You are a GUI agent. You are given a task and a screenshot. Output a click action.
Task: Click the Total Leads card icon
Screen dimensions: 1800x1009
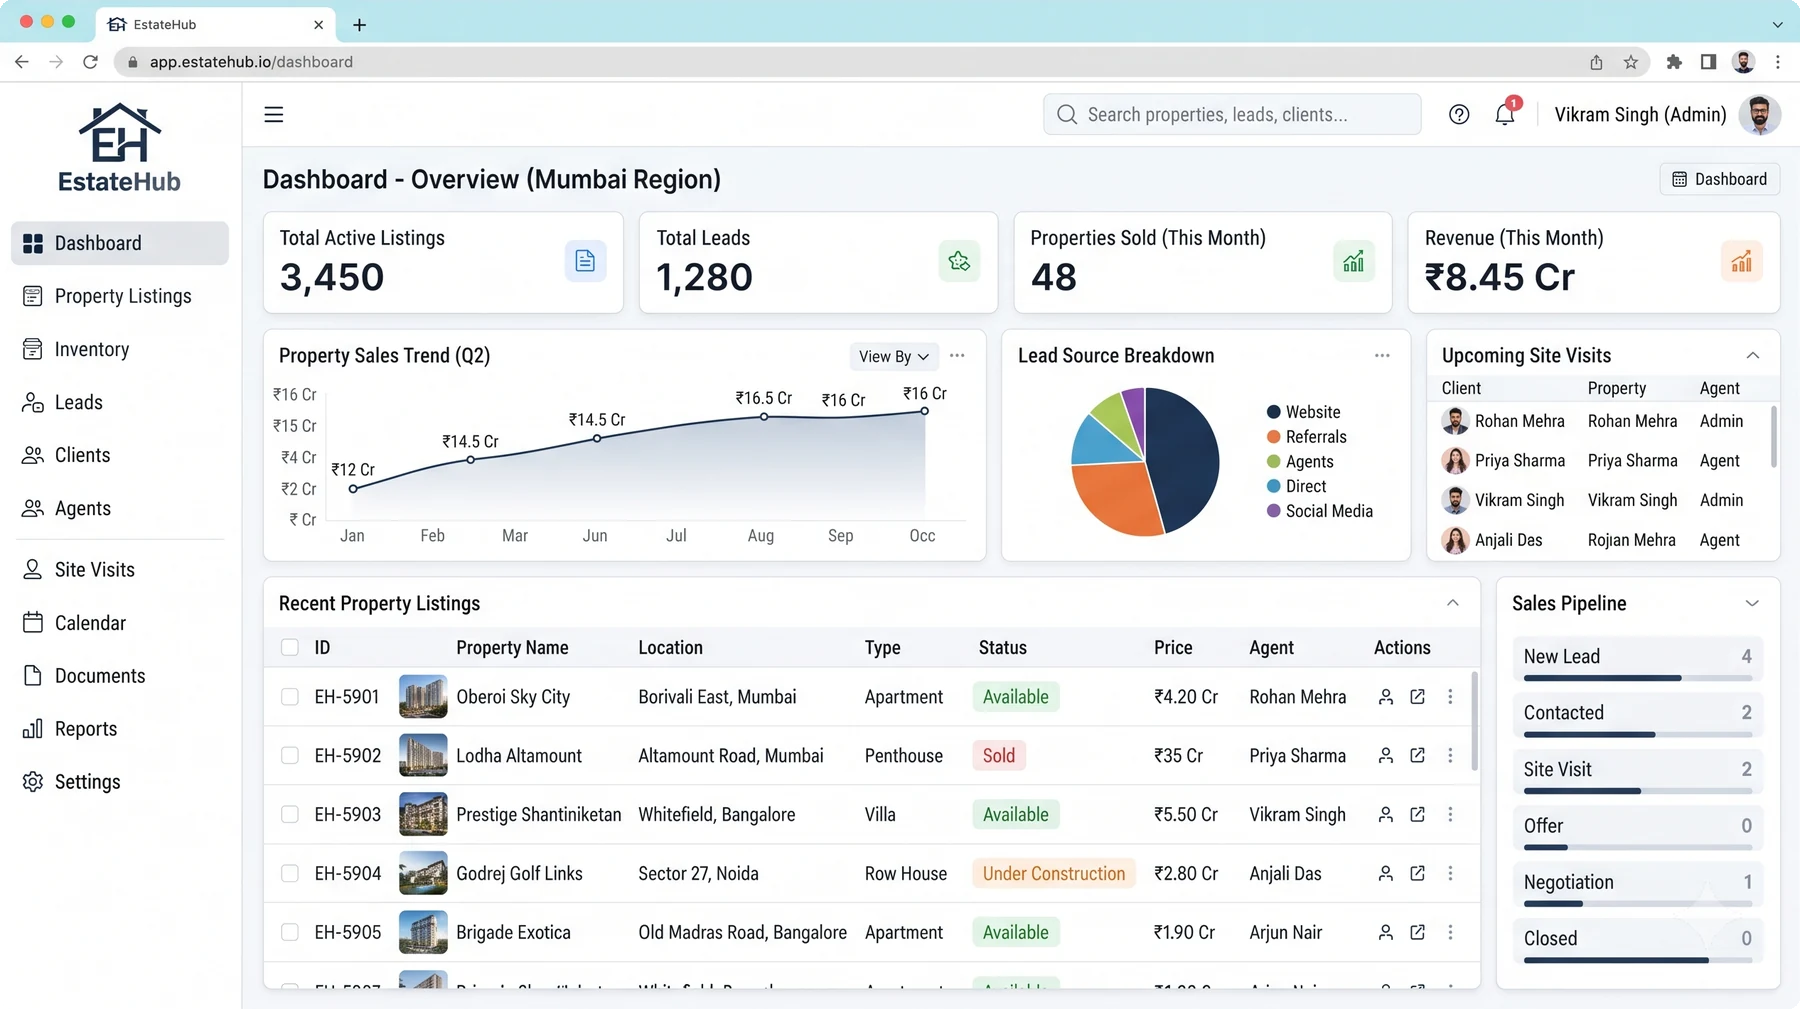coord(959,261)
